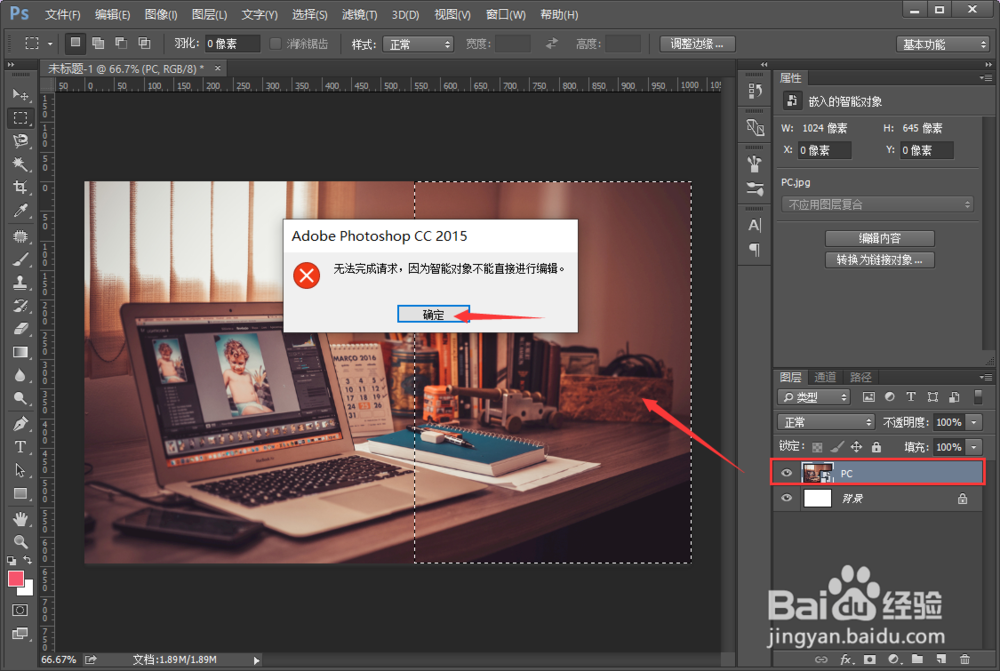Delete layer using the trash icon
The image size is (1000, 671).
[964, 659]
